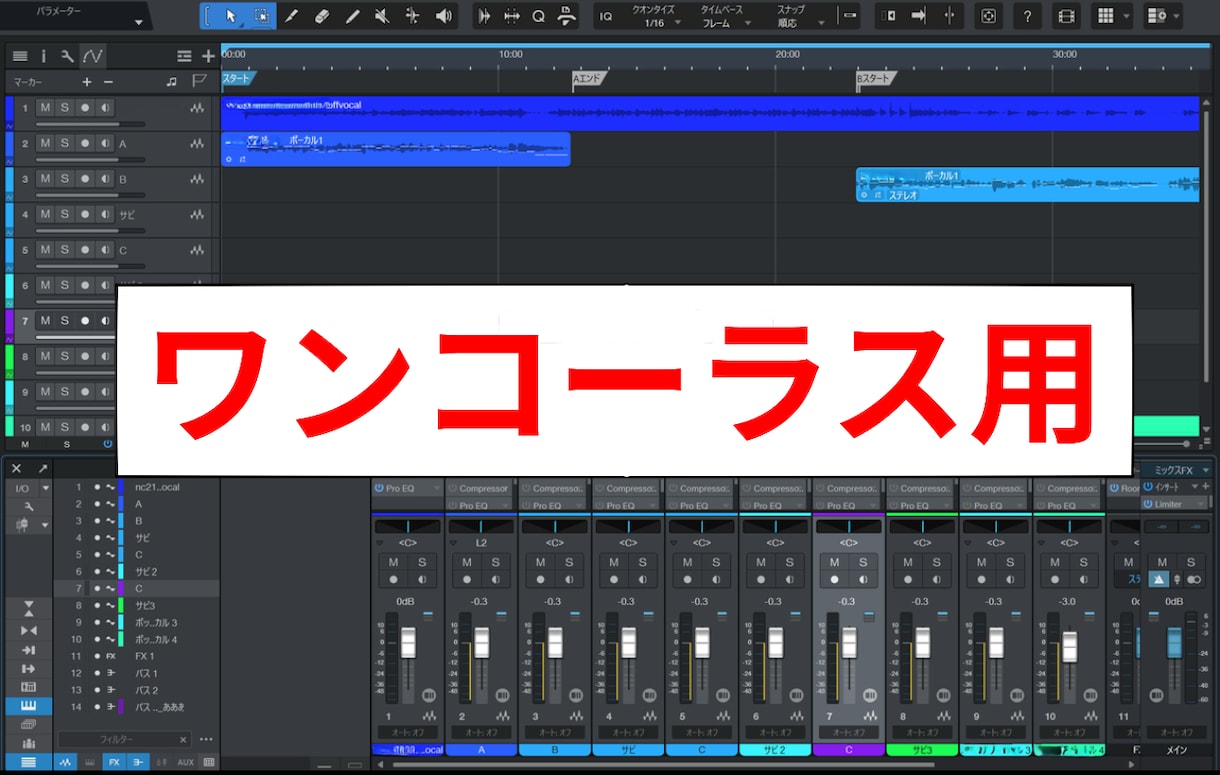Select the Paint tool

(291, 16)
